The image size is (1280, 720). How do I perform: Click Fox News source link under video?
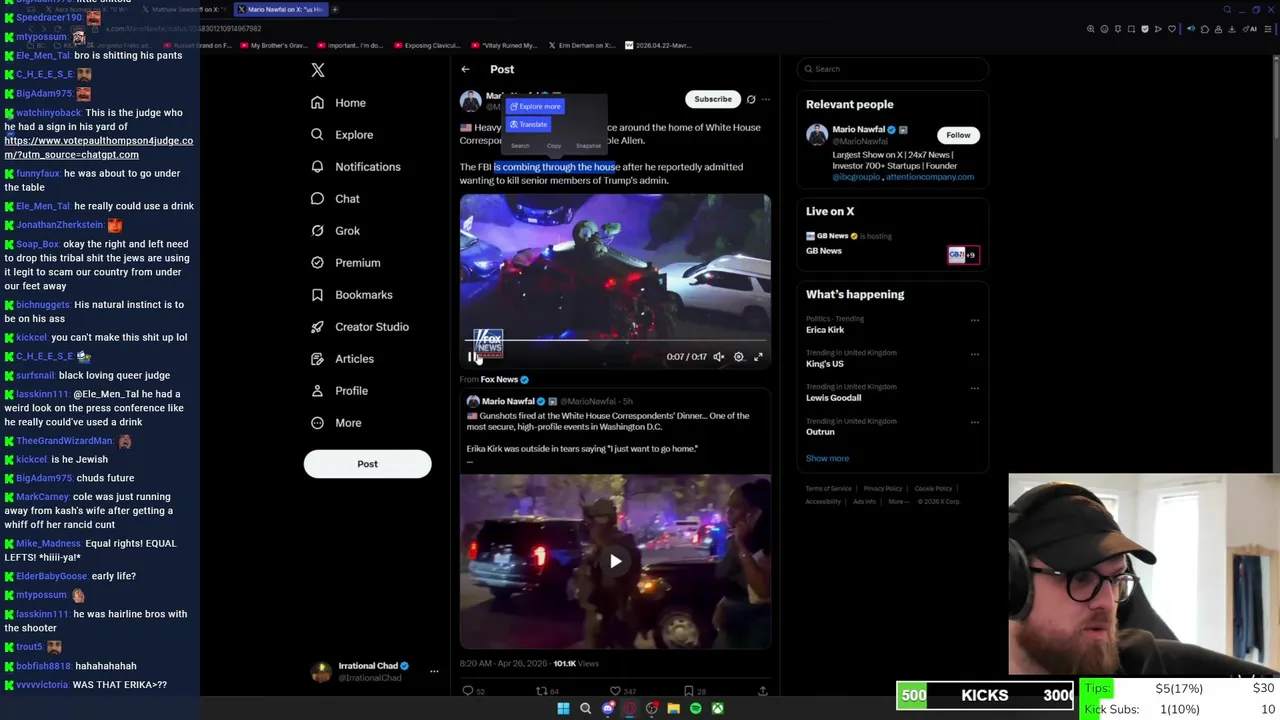499,380
